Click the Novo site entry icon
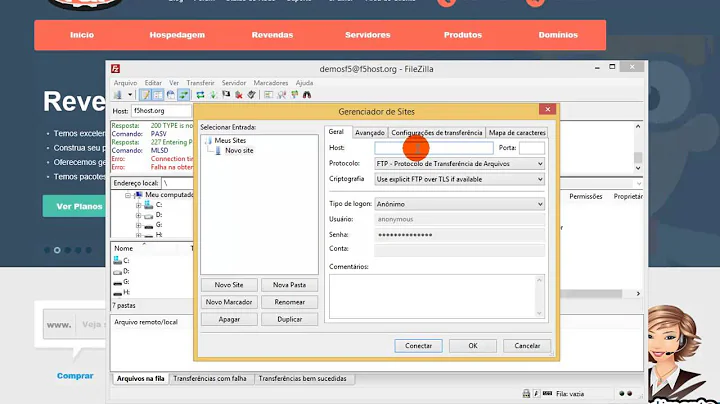 click(x=218, y=151)
